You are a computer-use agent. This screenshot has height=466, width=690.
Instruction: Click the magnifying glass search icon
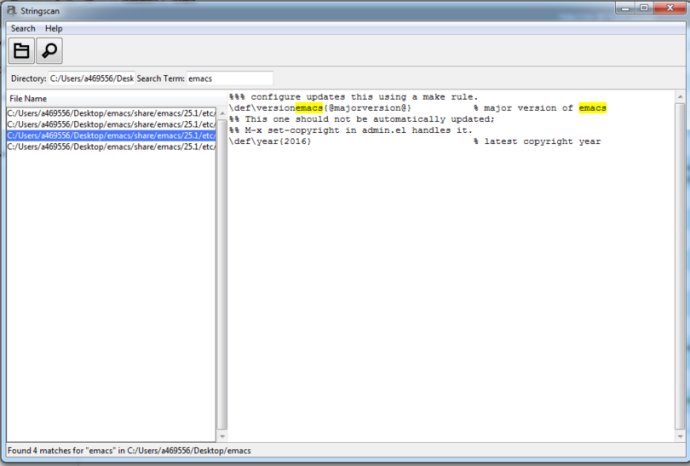pyautogui.click(x=49, y=51)
